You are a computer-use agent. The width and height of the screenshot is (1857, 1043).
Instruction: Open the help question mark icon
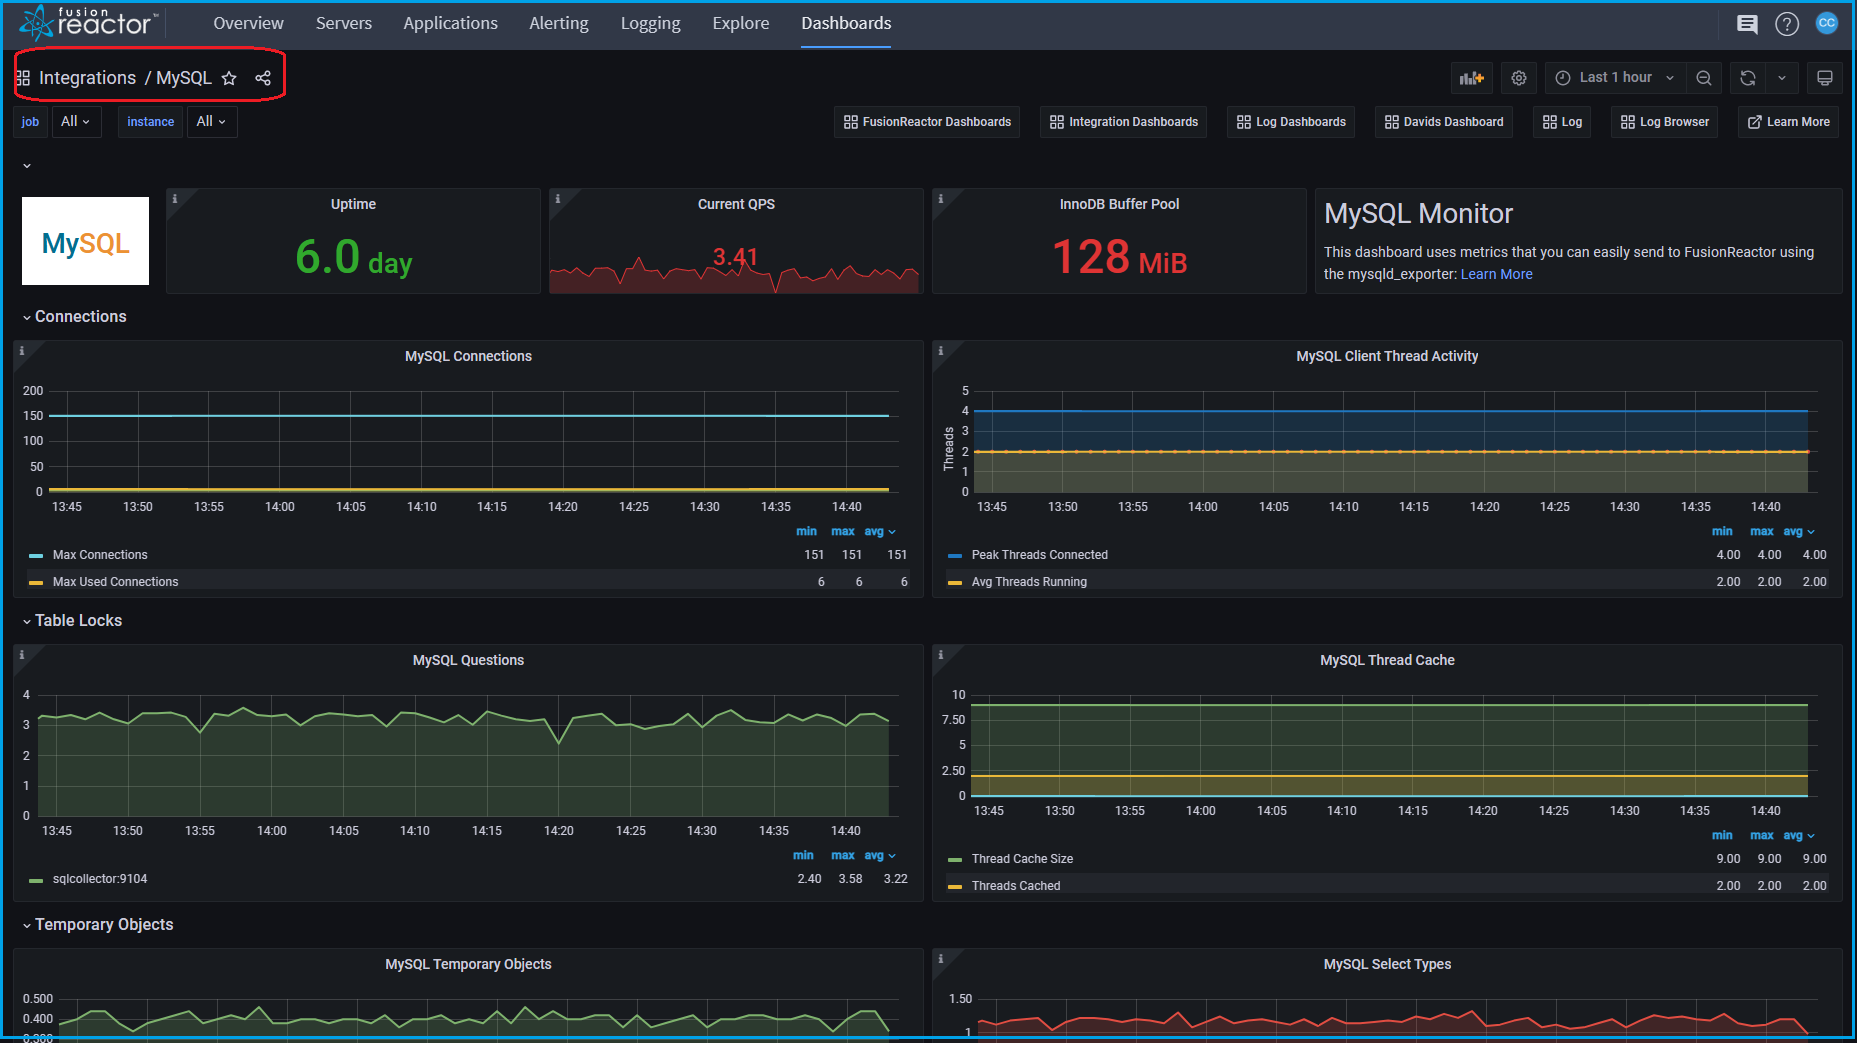point(1787,24)
